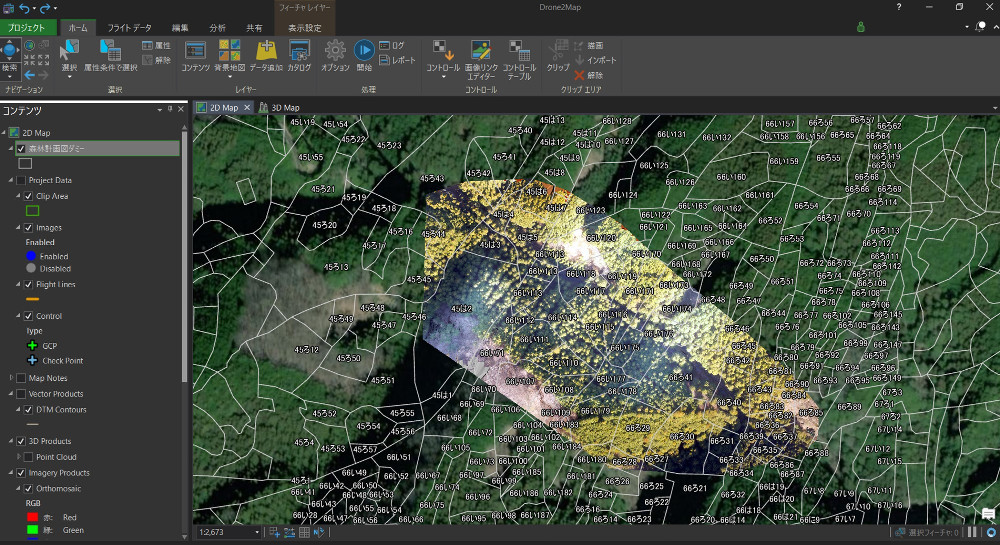Open the map scale dropdown
The image size is (1000, 545).
259,533
